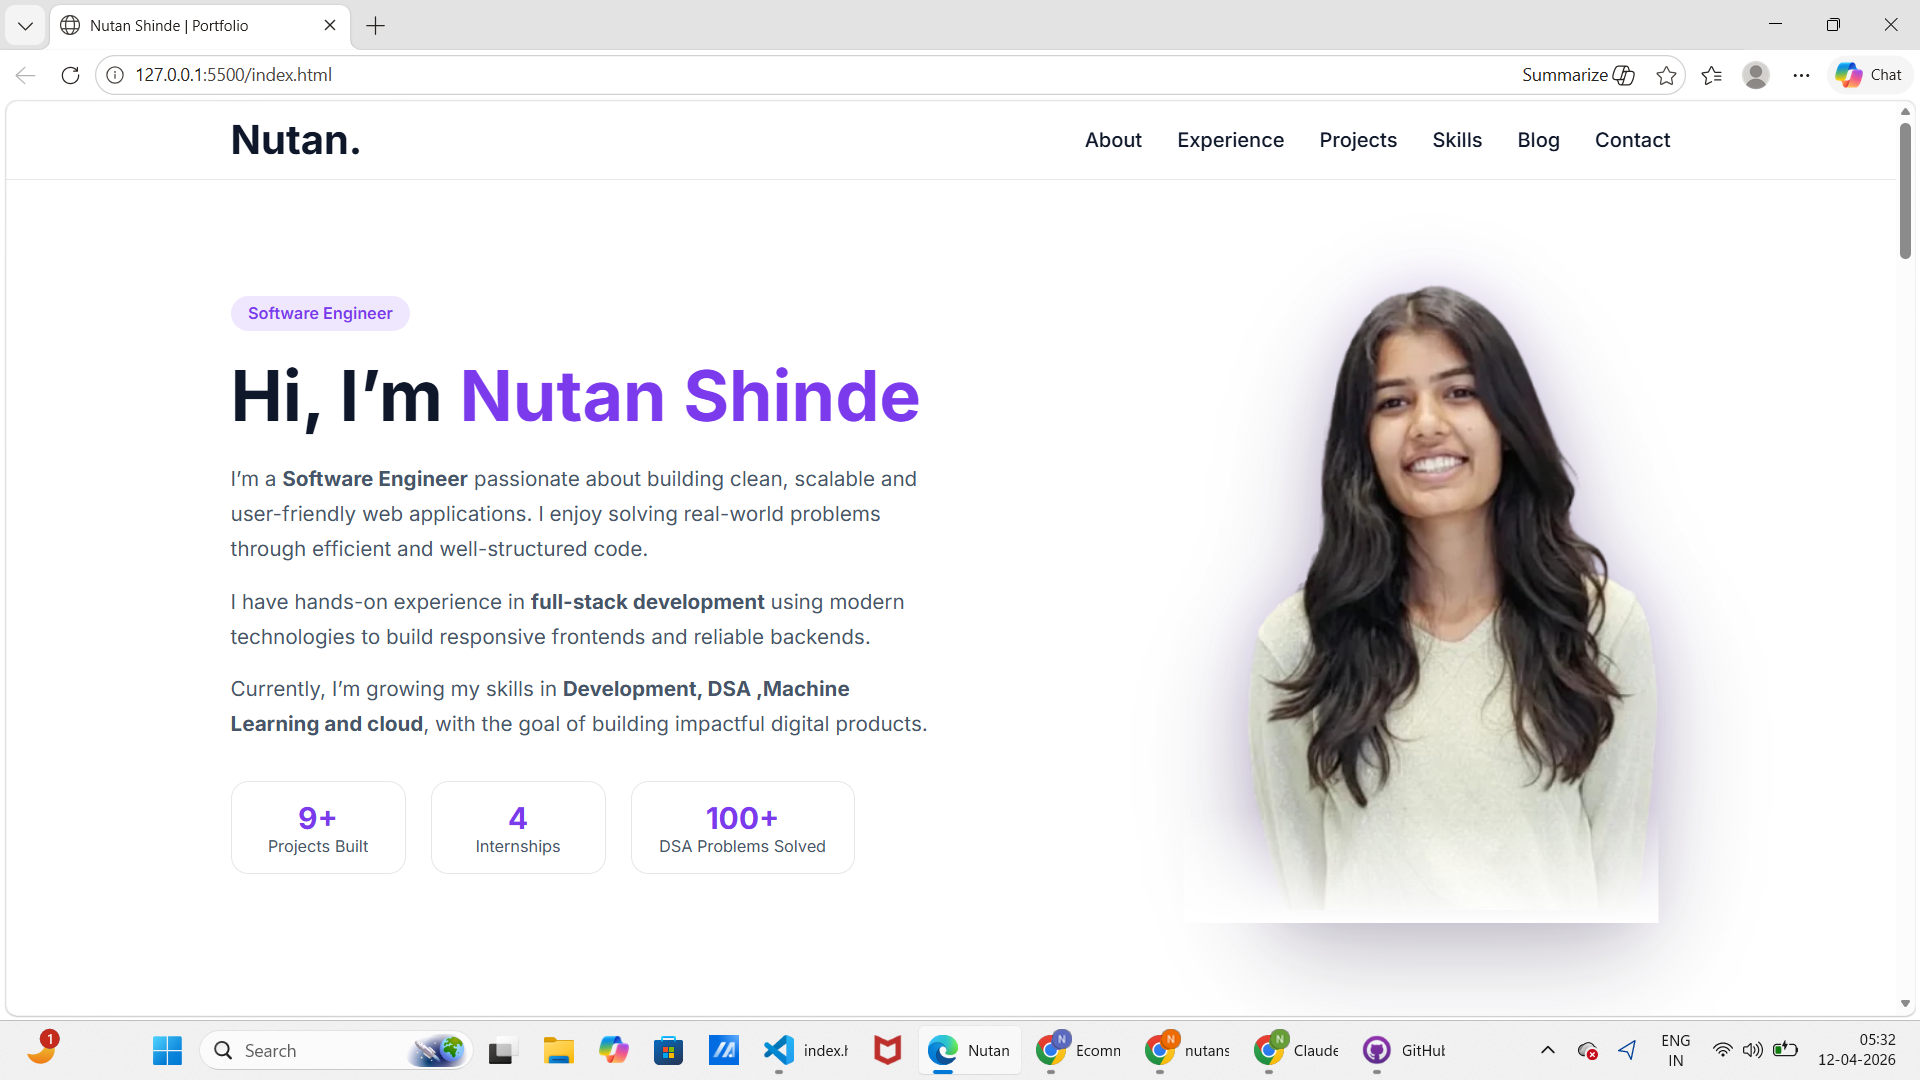Viewport: 1920px width, 1080px height.
Task: Click the Summarize icon in address bar
Action: click(x=1623, y=75)
